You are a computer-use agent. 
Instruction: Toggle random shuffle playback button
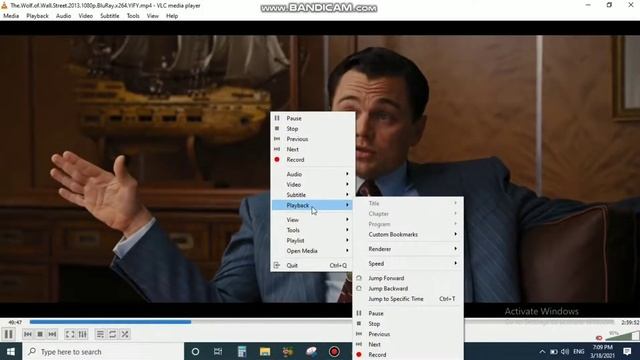pos(125,334)
